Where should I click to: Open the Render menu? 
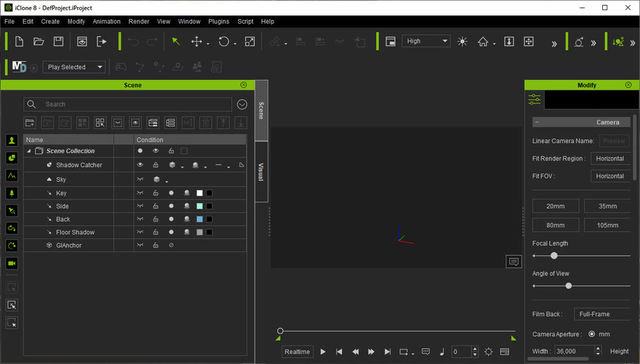coord(139,22)
